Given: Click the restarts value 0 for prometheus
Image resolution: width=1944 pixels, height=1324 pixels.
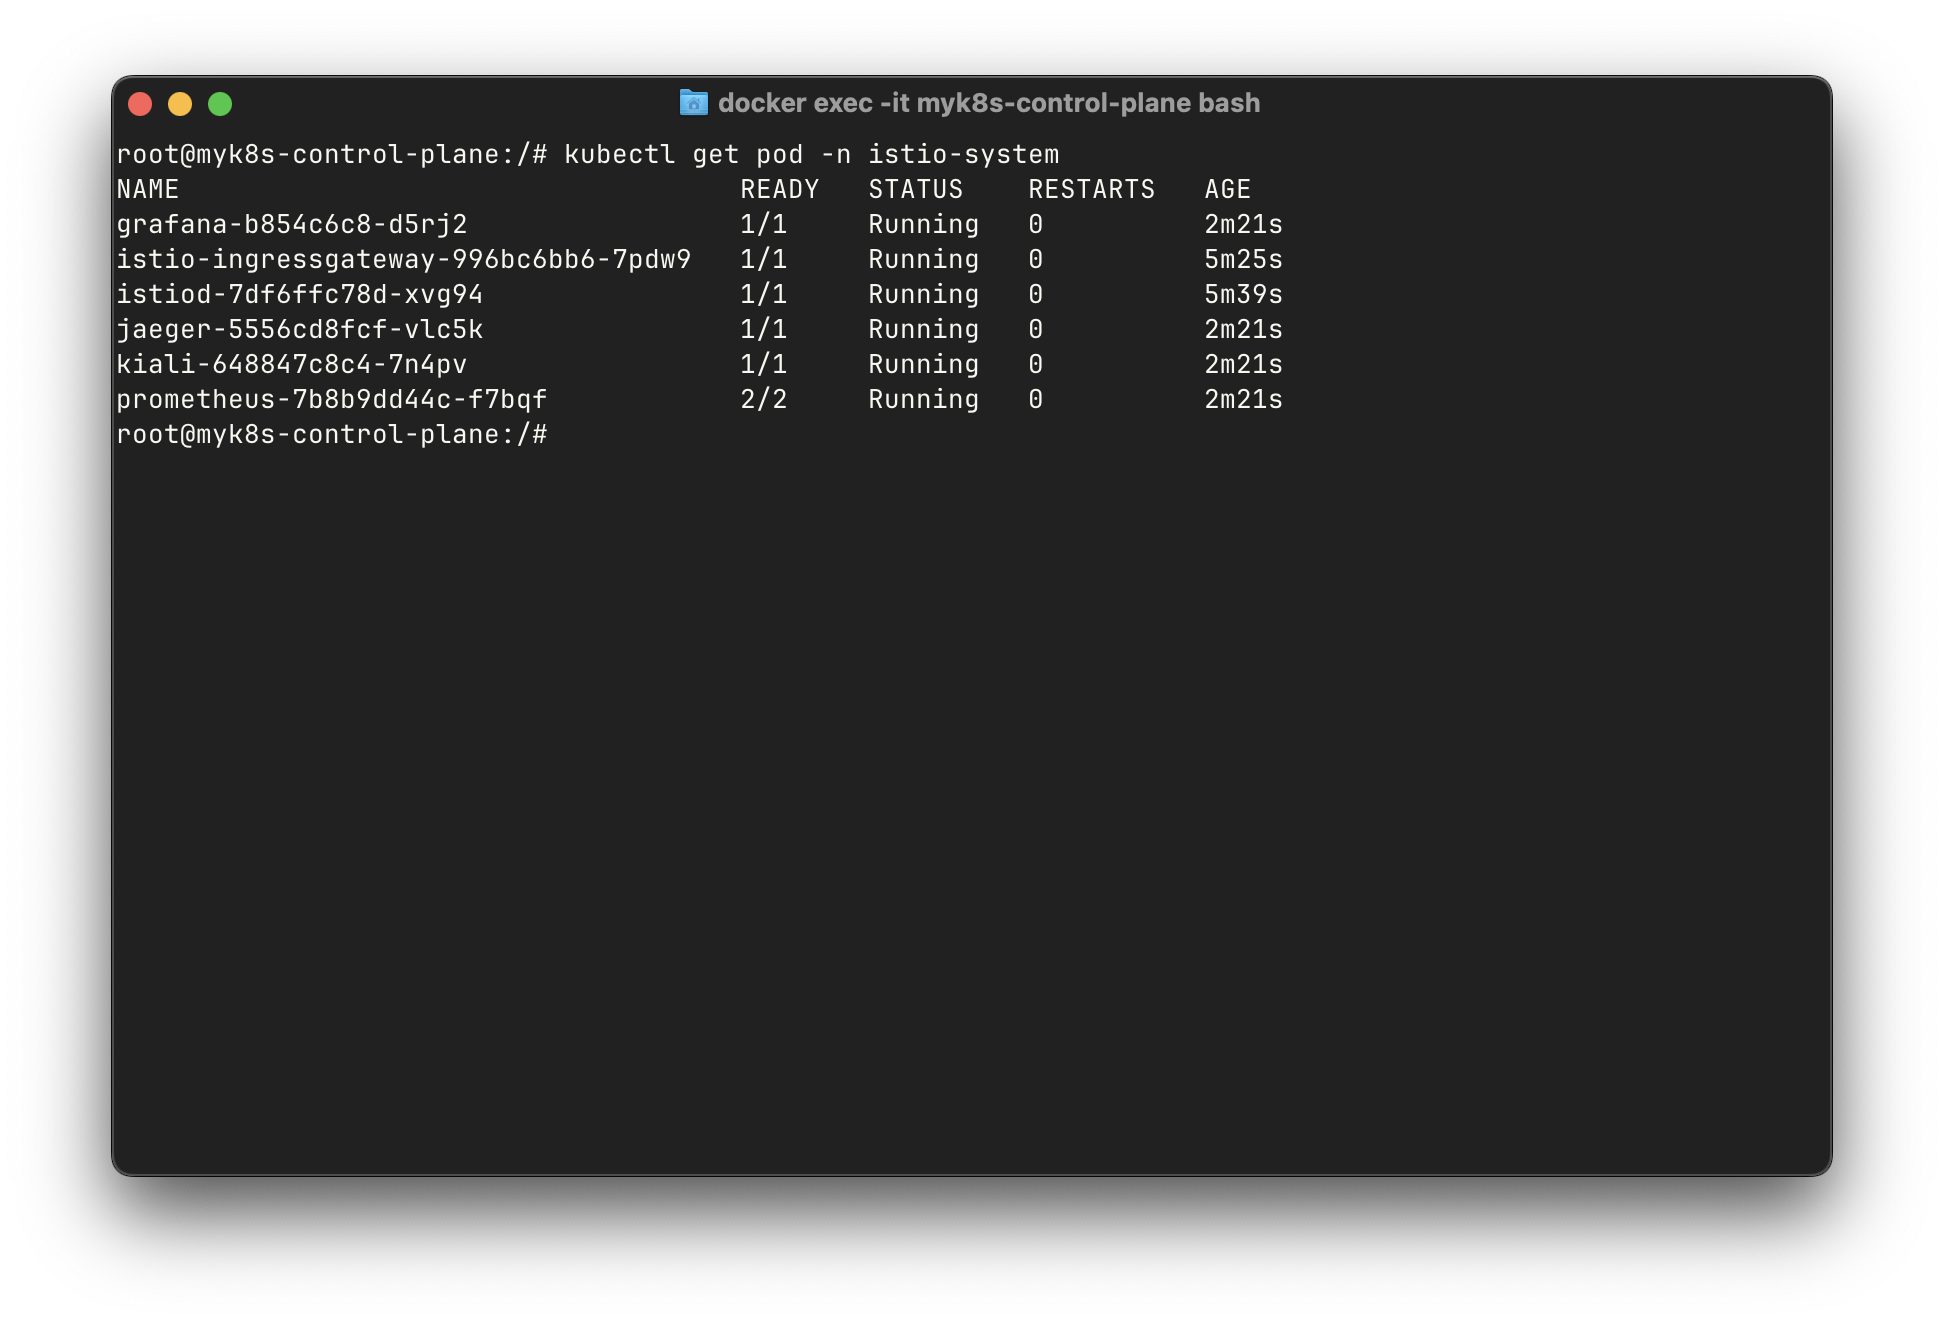Looking at the screenshot, I should click(1036, 400).
